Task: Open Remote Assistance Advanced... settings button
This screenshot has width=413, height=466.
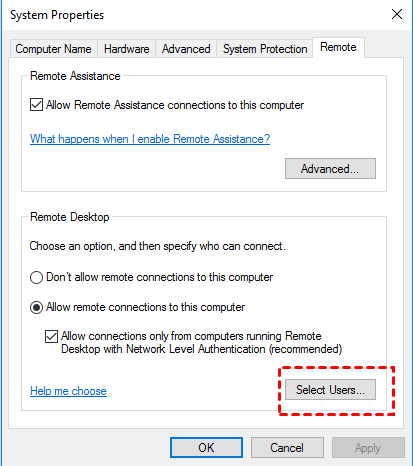Action: (330, 169)
